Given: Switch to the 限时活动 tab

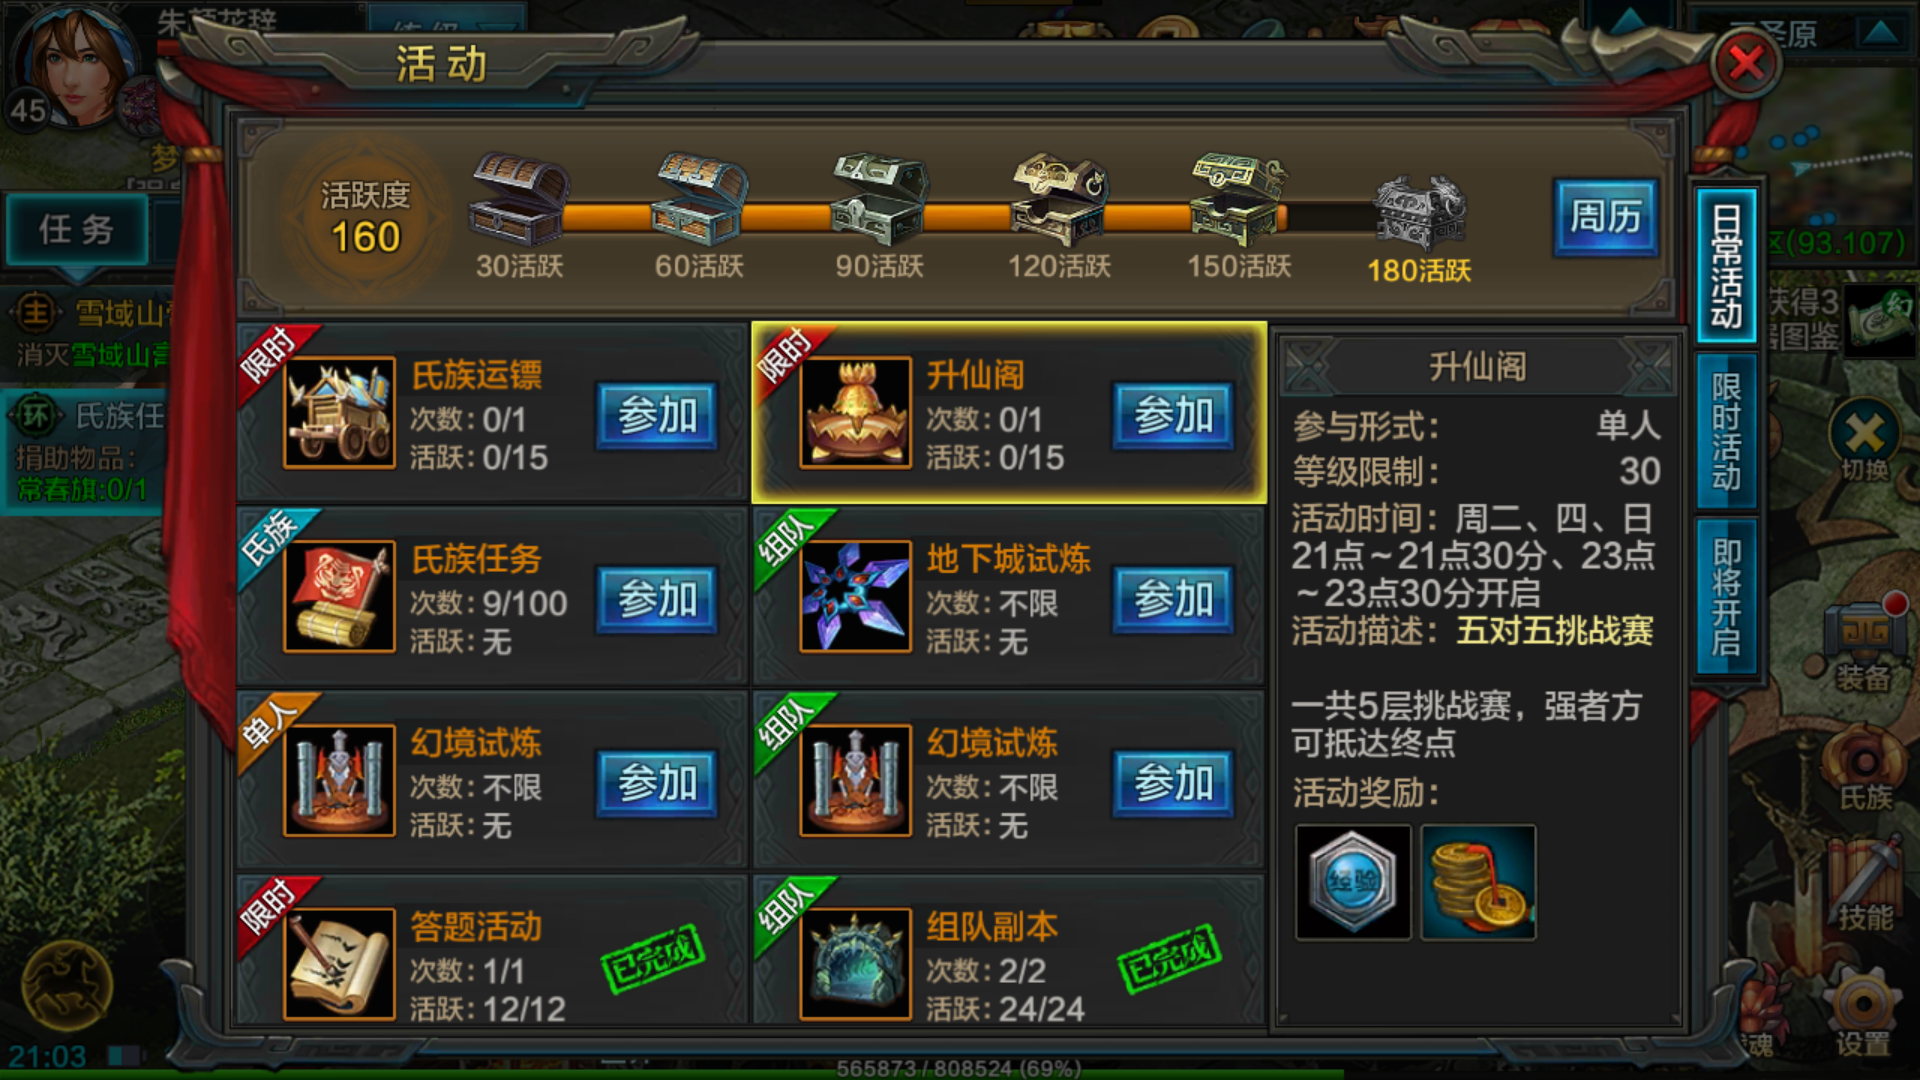Looking at the screenshot, I should pyautogui.click(x=1726, y=431).
